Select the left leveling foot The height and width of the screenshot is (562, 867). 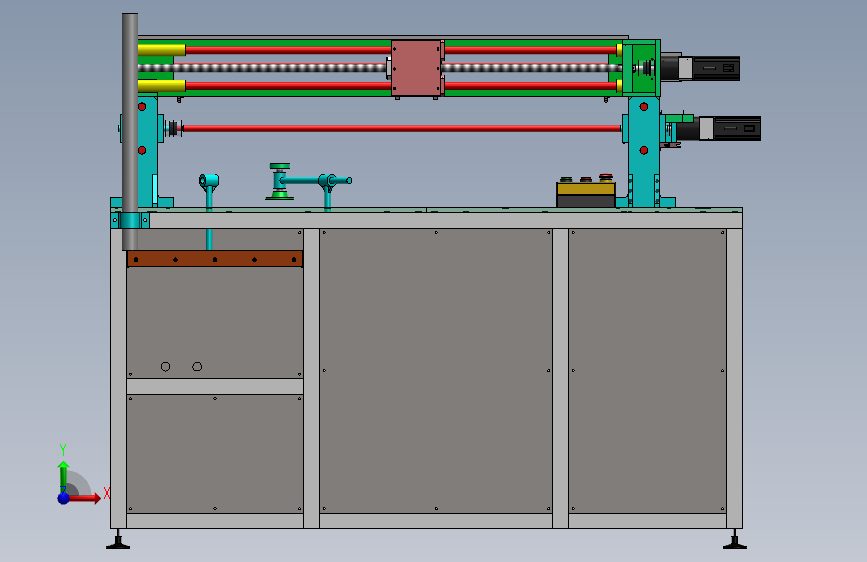118,540
